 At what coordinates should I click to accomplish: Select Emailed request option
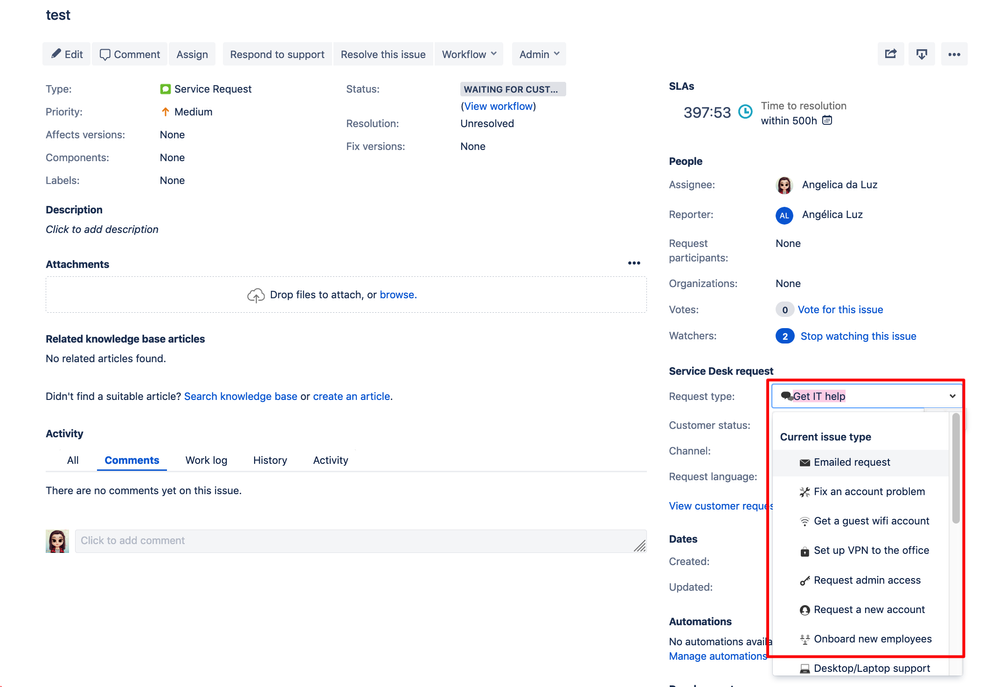point(861,463)
